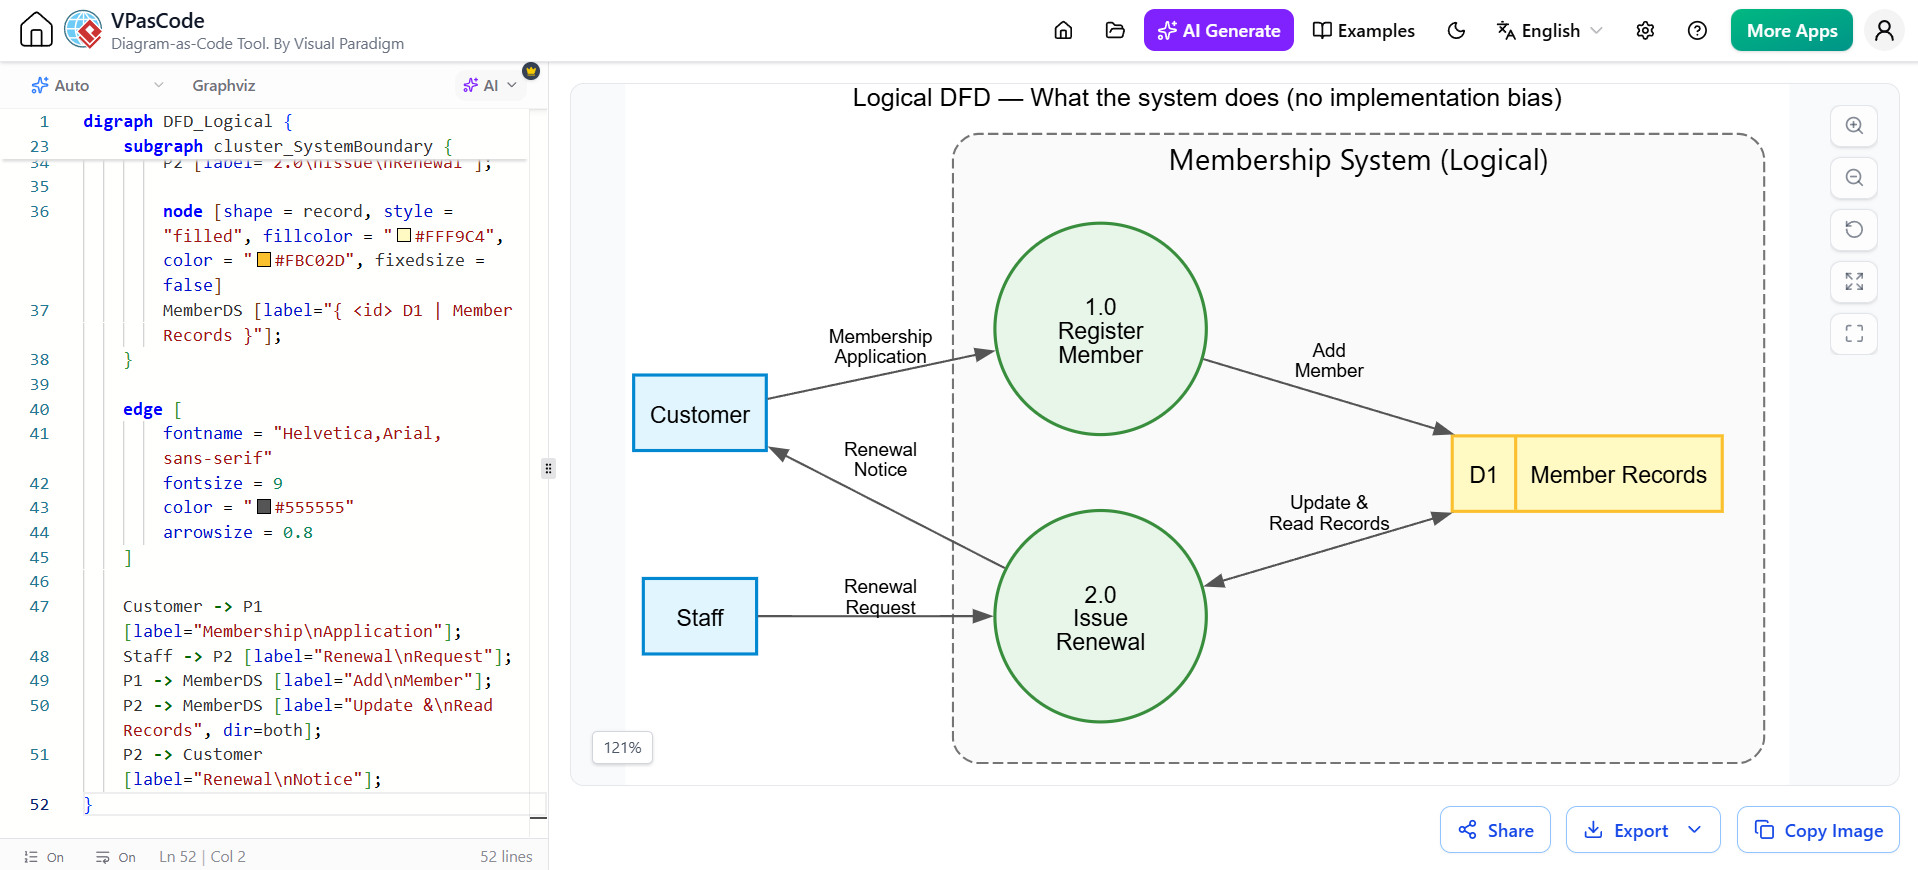Click the 'Membership Application' edge label

(880, 347)
